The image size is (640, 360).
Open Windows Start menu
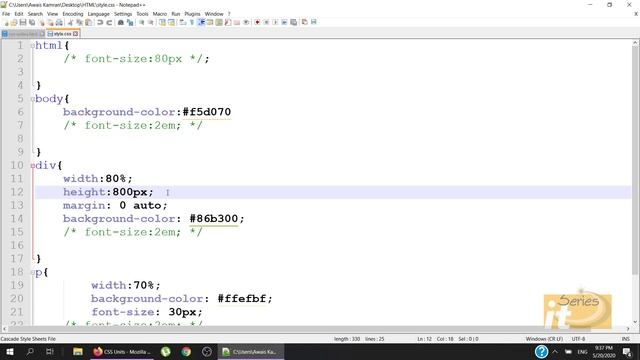[x=10, y=351]
